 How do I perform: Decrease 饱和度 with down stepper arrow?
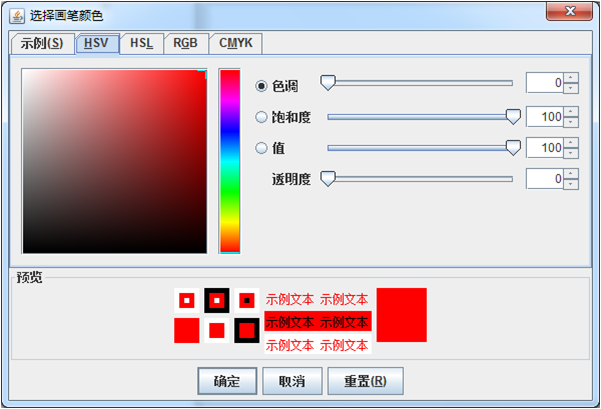point(571,122)
